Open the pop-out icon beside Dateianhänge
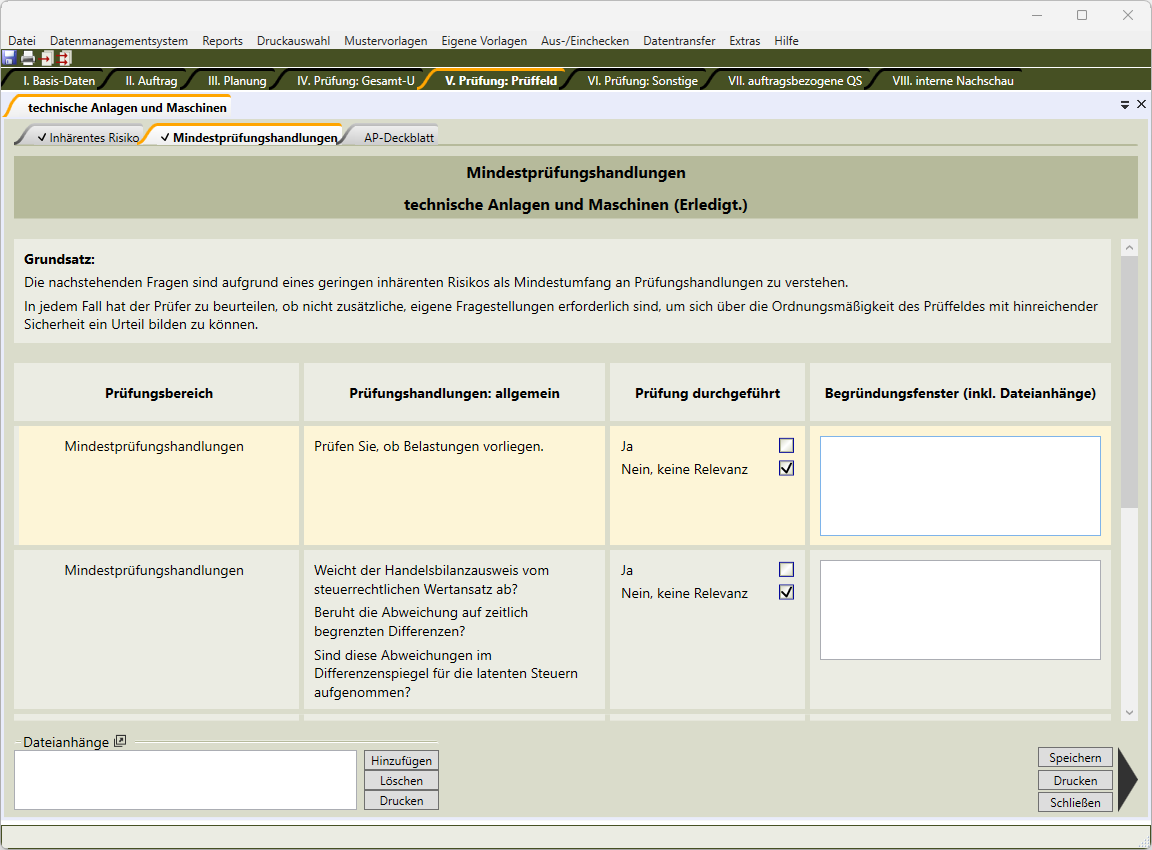 120,741
